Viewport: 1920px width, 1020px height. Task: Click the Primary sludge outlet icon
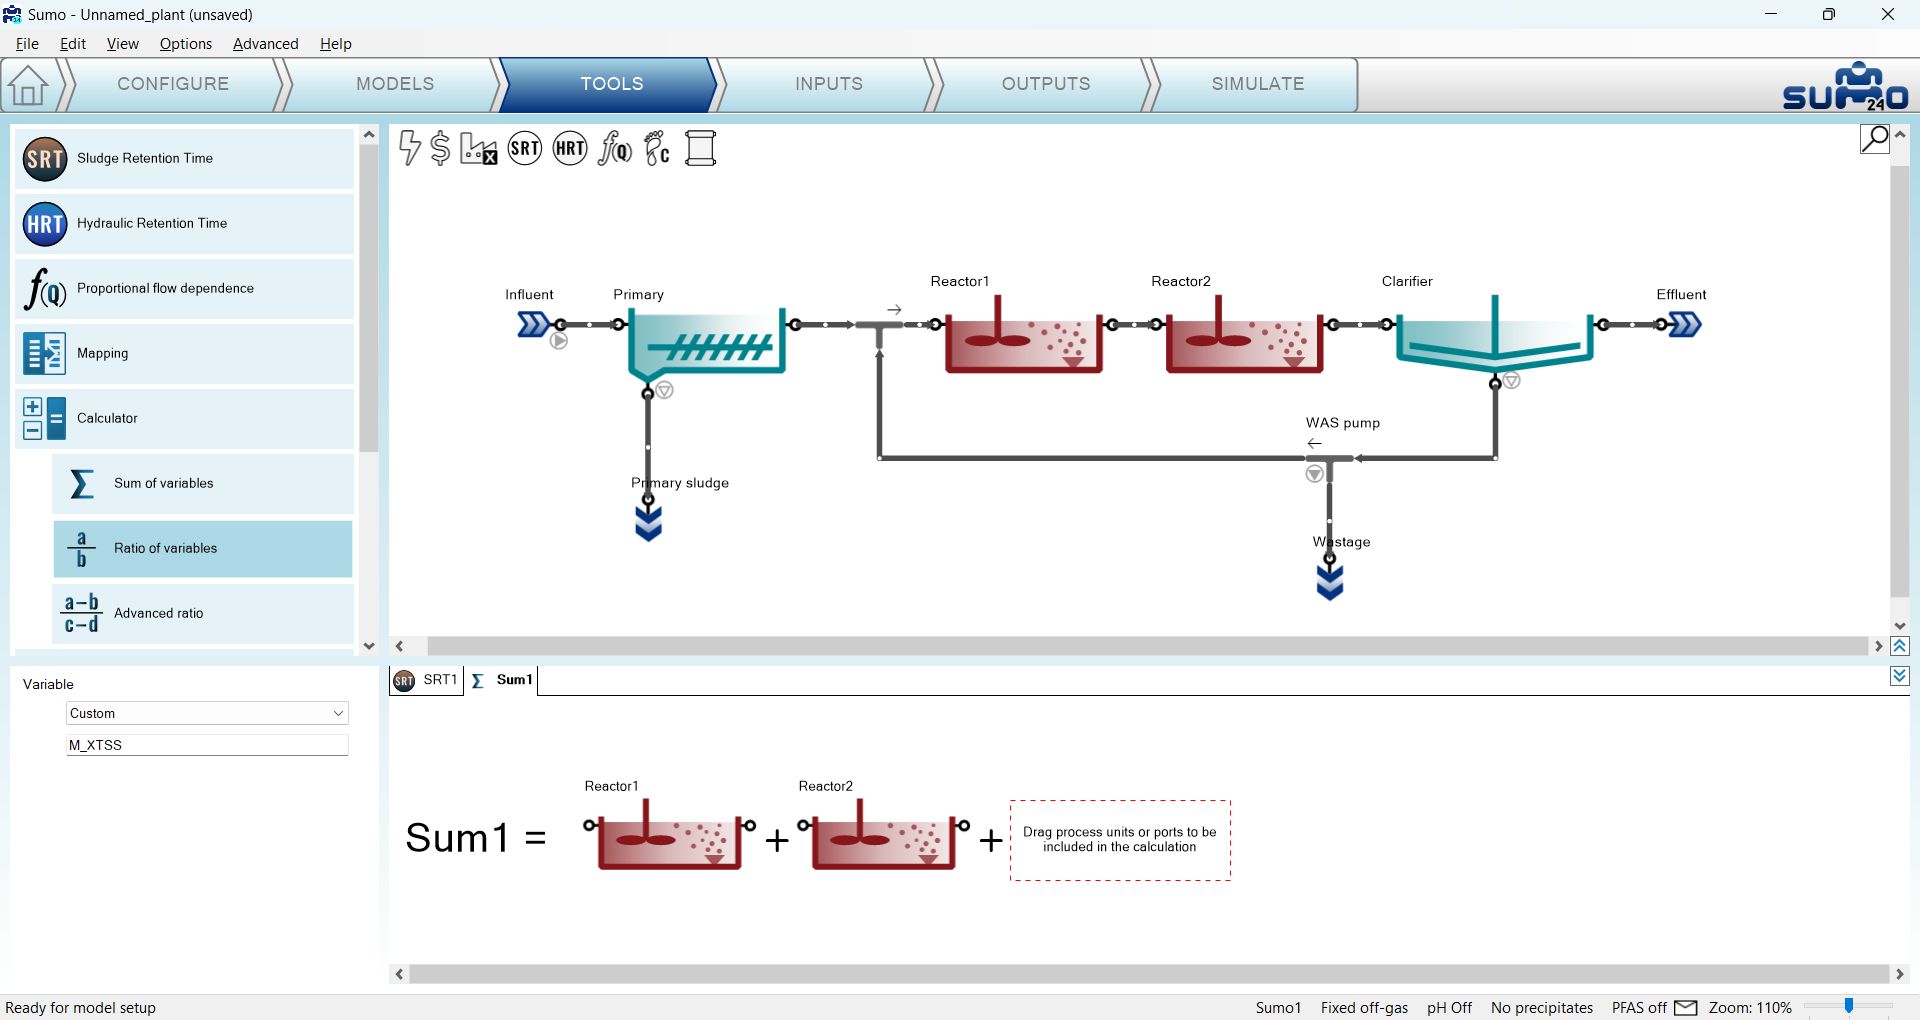649,523
